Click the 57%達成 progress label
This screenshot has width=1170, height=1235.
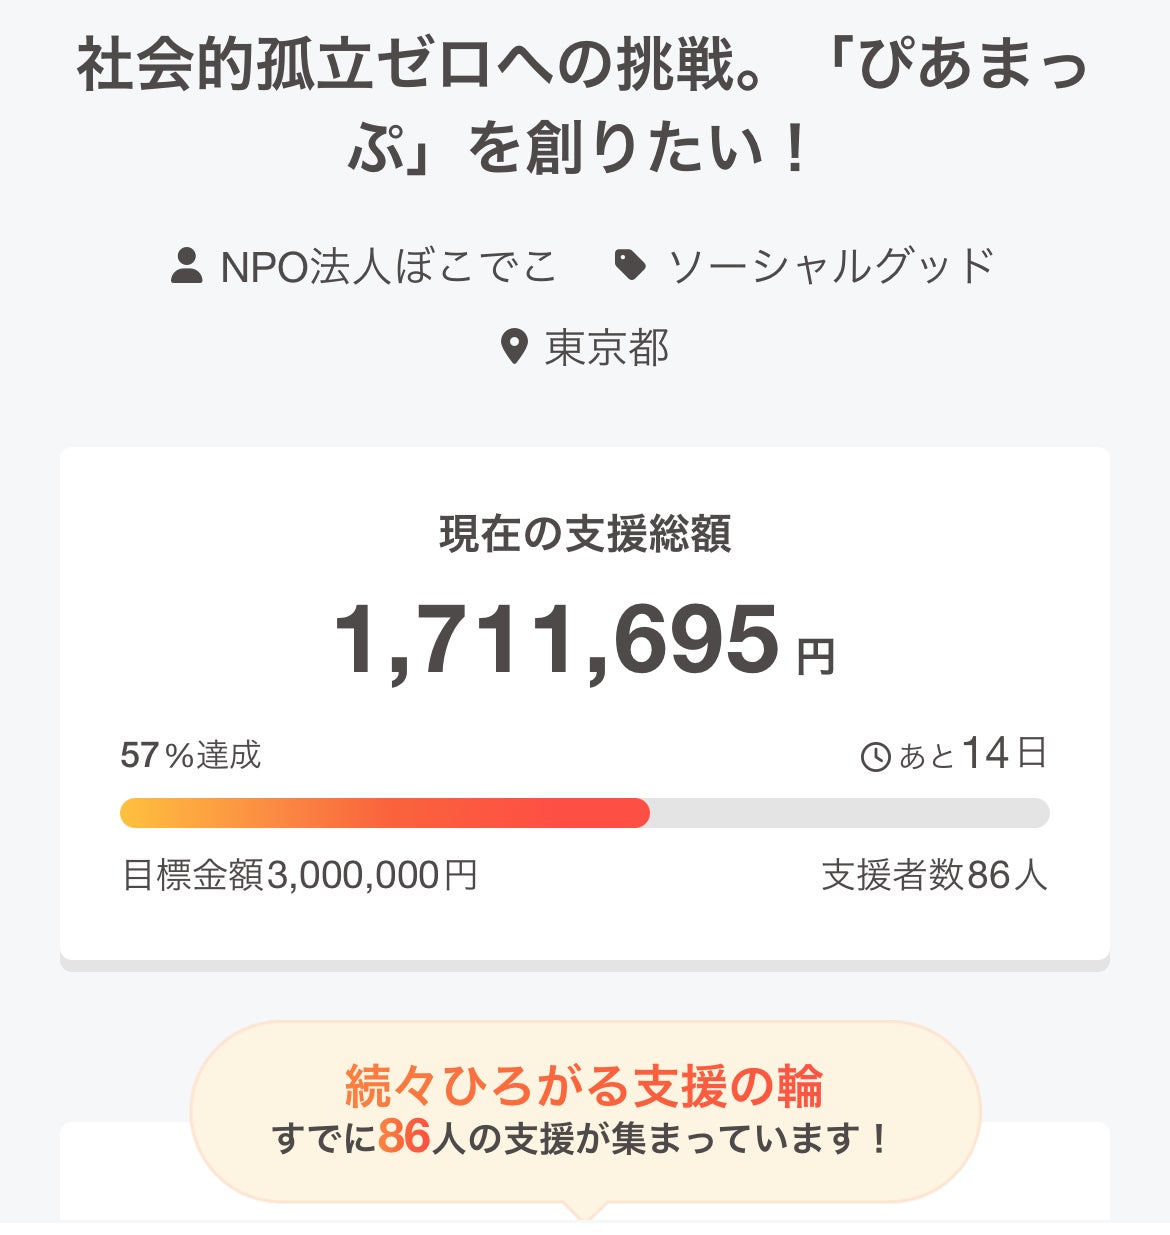click(x=190, y=755)
